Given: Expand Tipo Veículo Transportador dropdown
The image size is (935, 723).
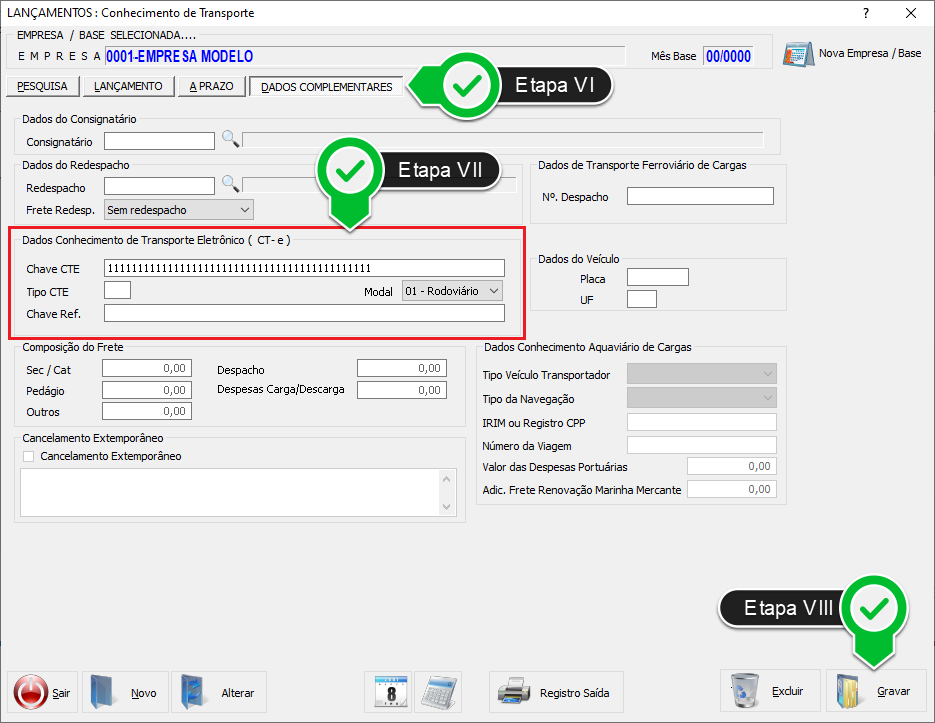Looking at the screenshot, I should [x=767, y=374].
